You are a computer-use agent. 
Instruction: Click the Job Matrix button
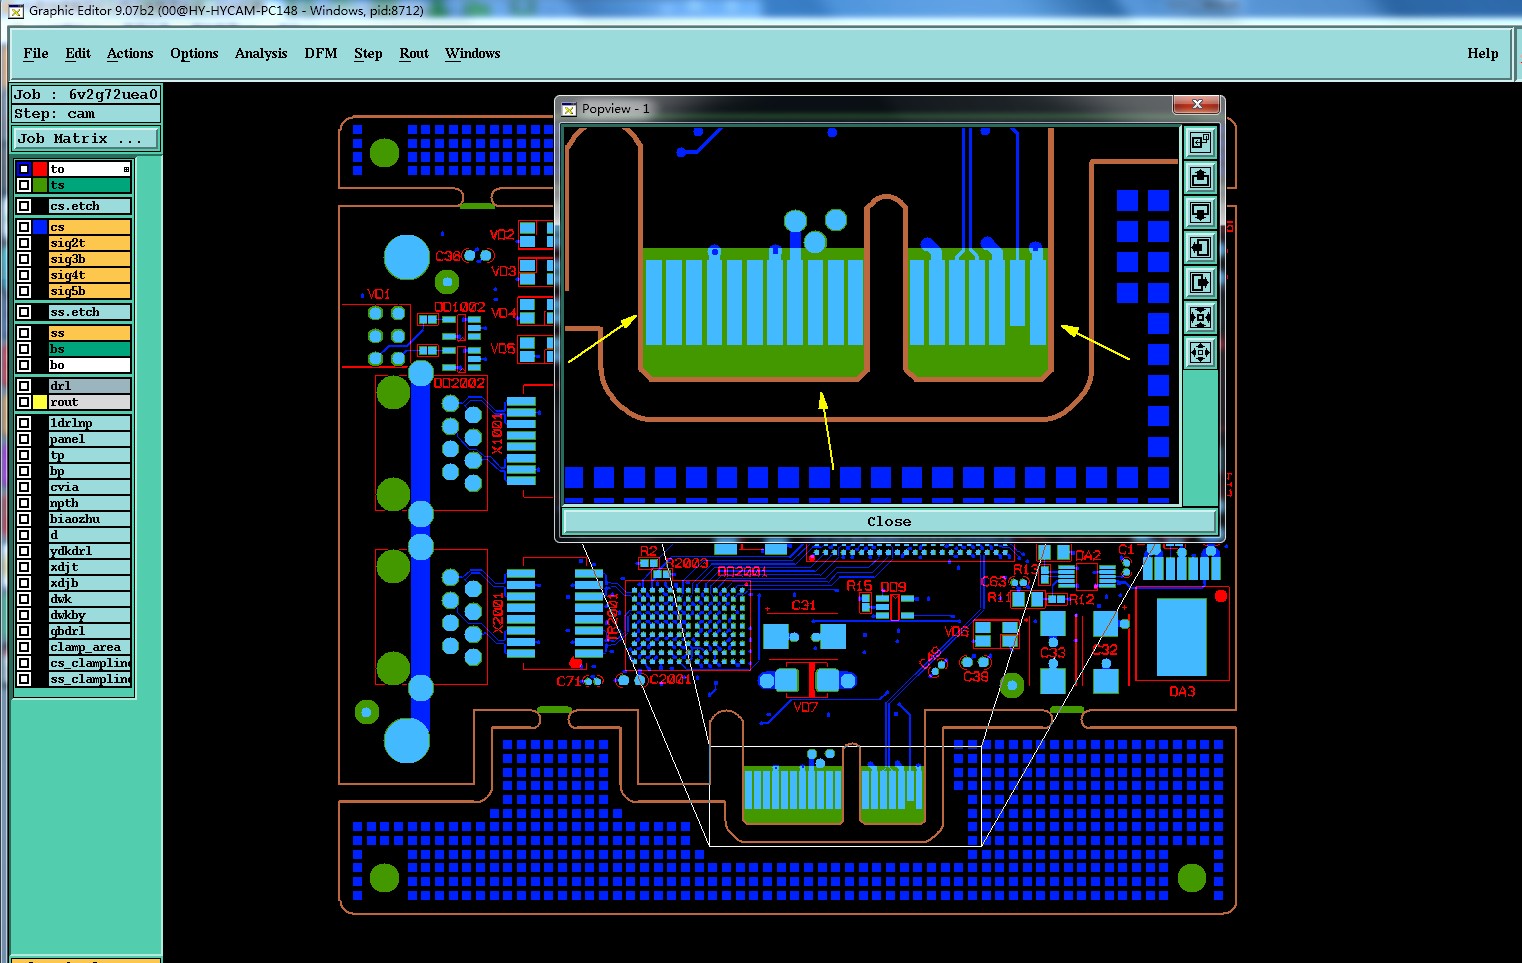coord(86,138)
